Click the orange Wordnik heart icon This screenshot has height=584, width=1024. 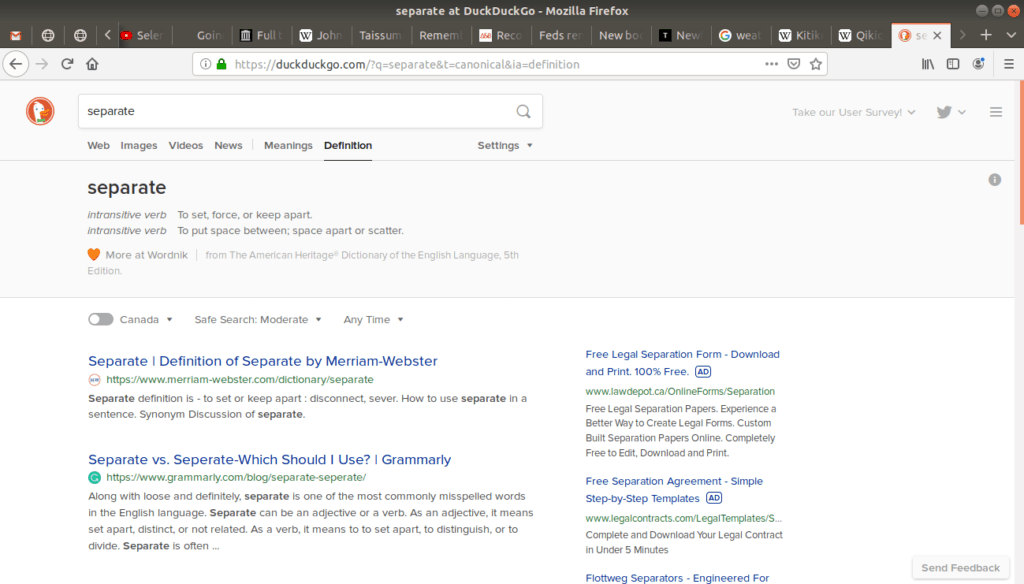[x=94, y=255]
